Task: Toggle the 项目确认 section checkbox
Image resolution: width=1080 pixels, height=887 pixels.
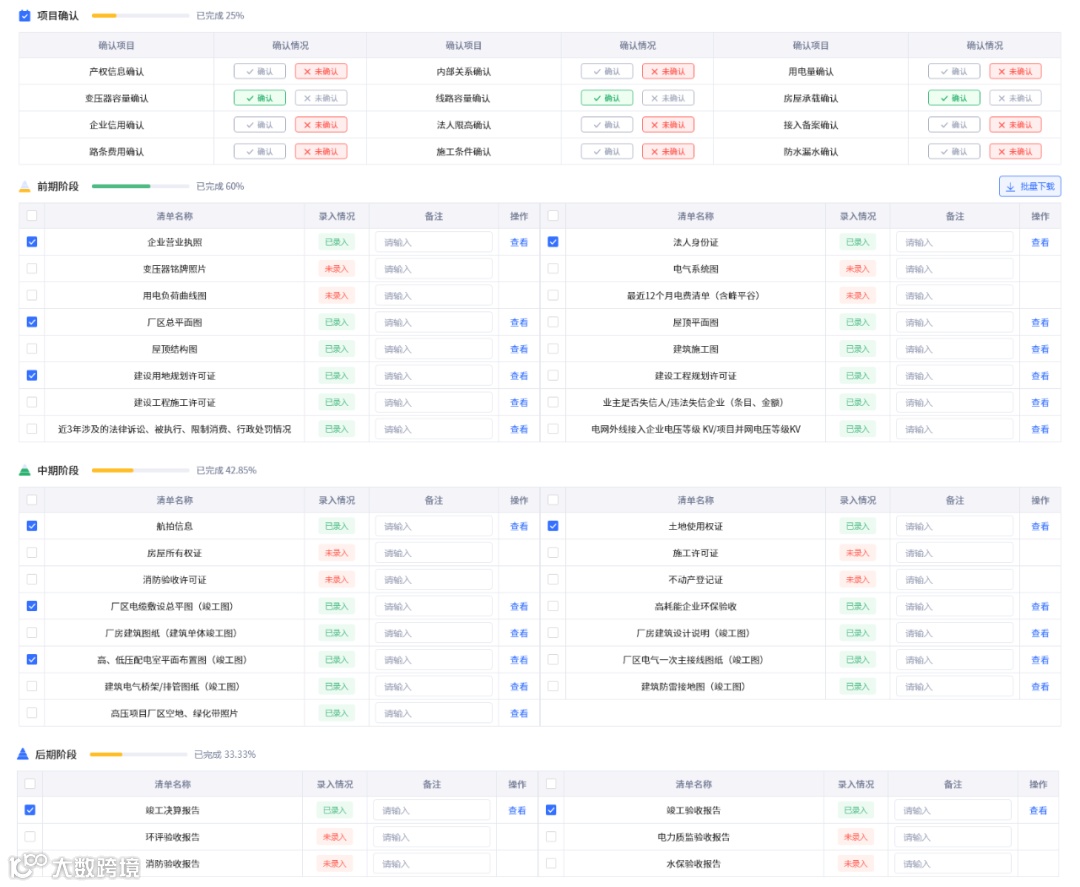Action: 25,15
